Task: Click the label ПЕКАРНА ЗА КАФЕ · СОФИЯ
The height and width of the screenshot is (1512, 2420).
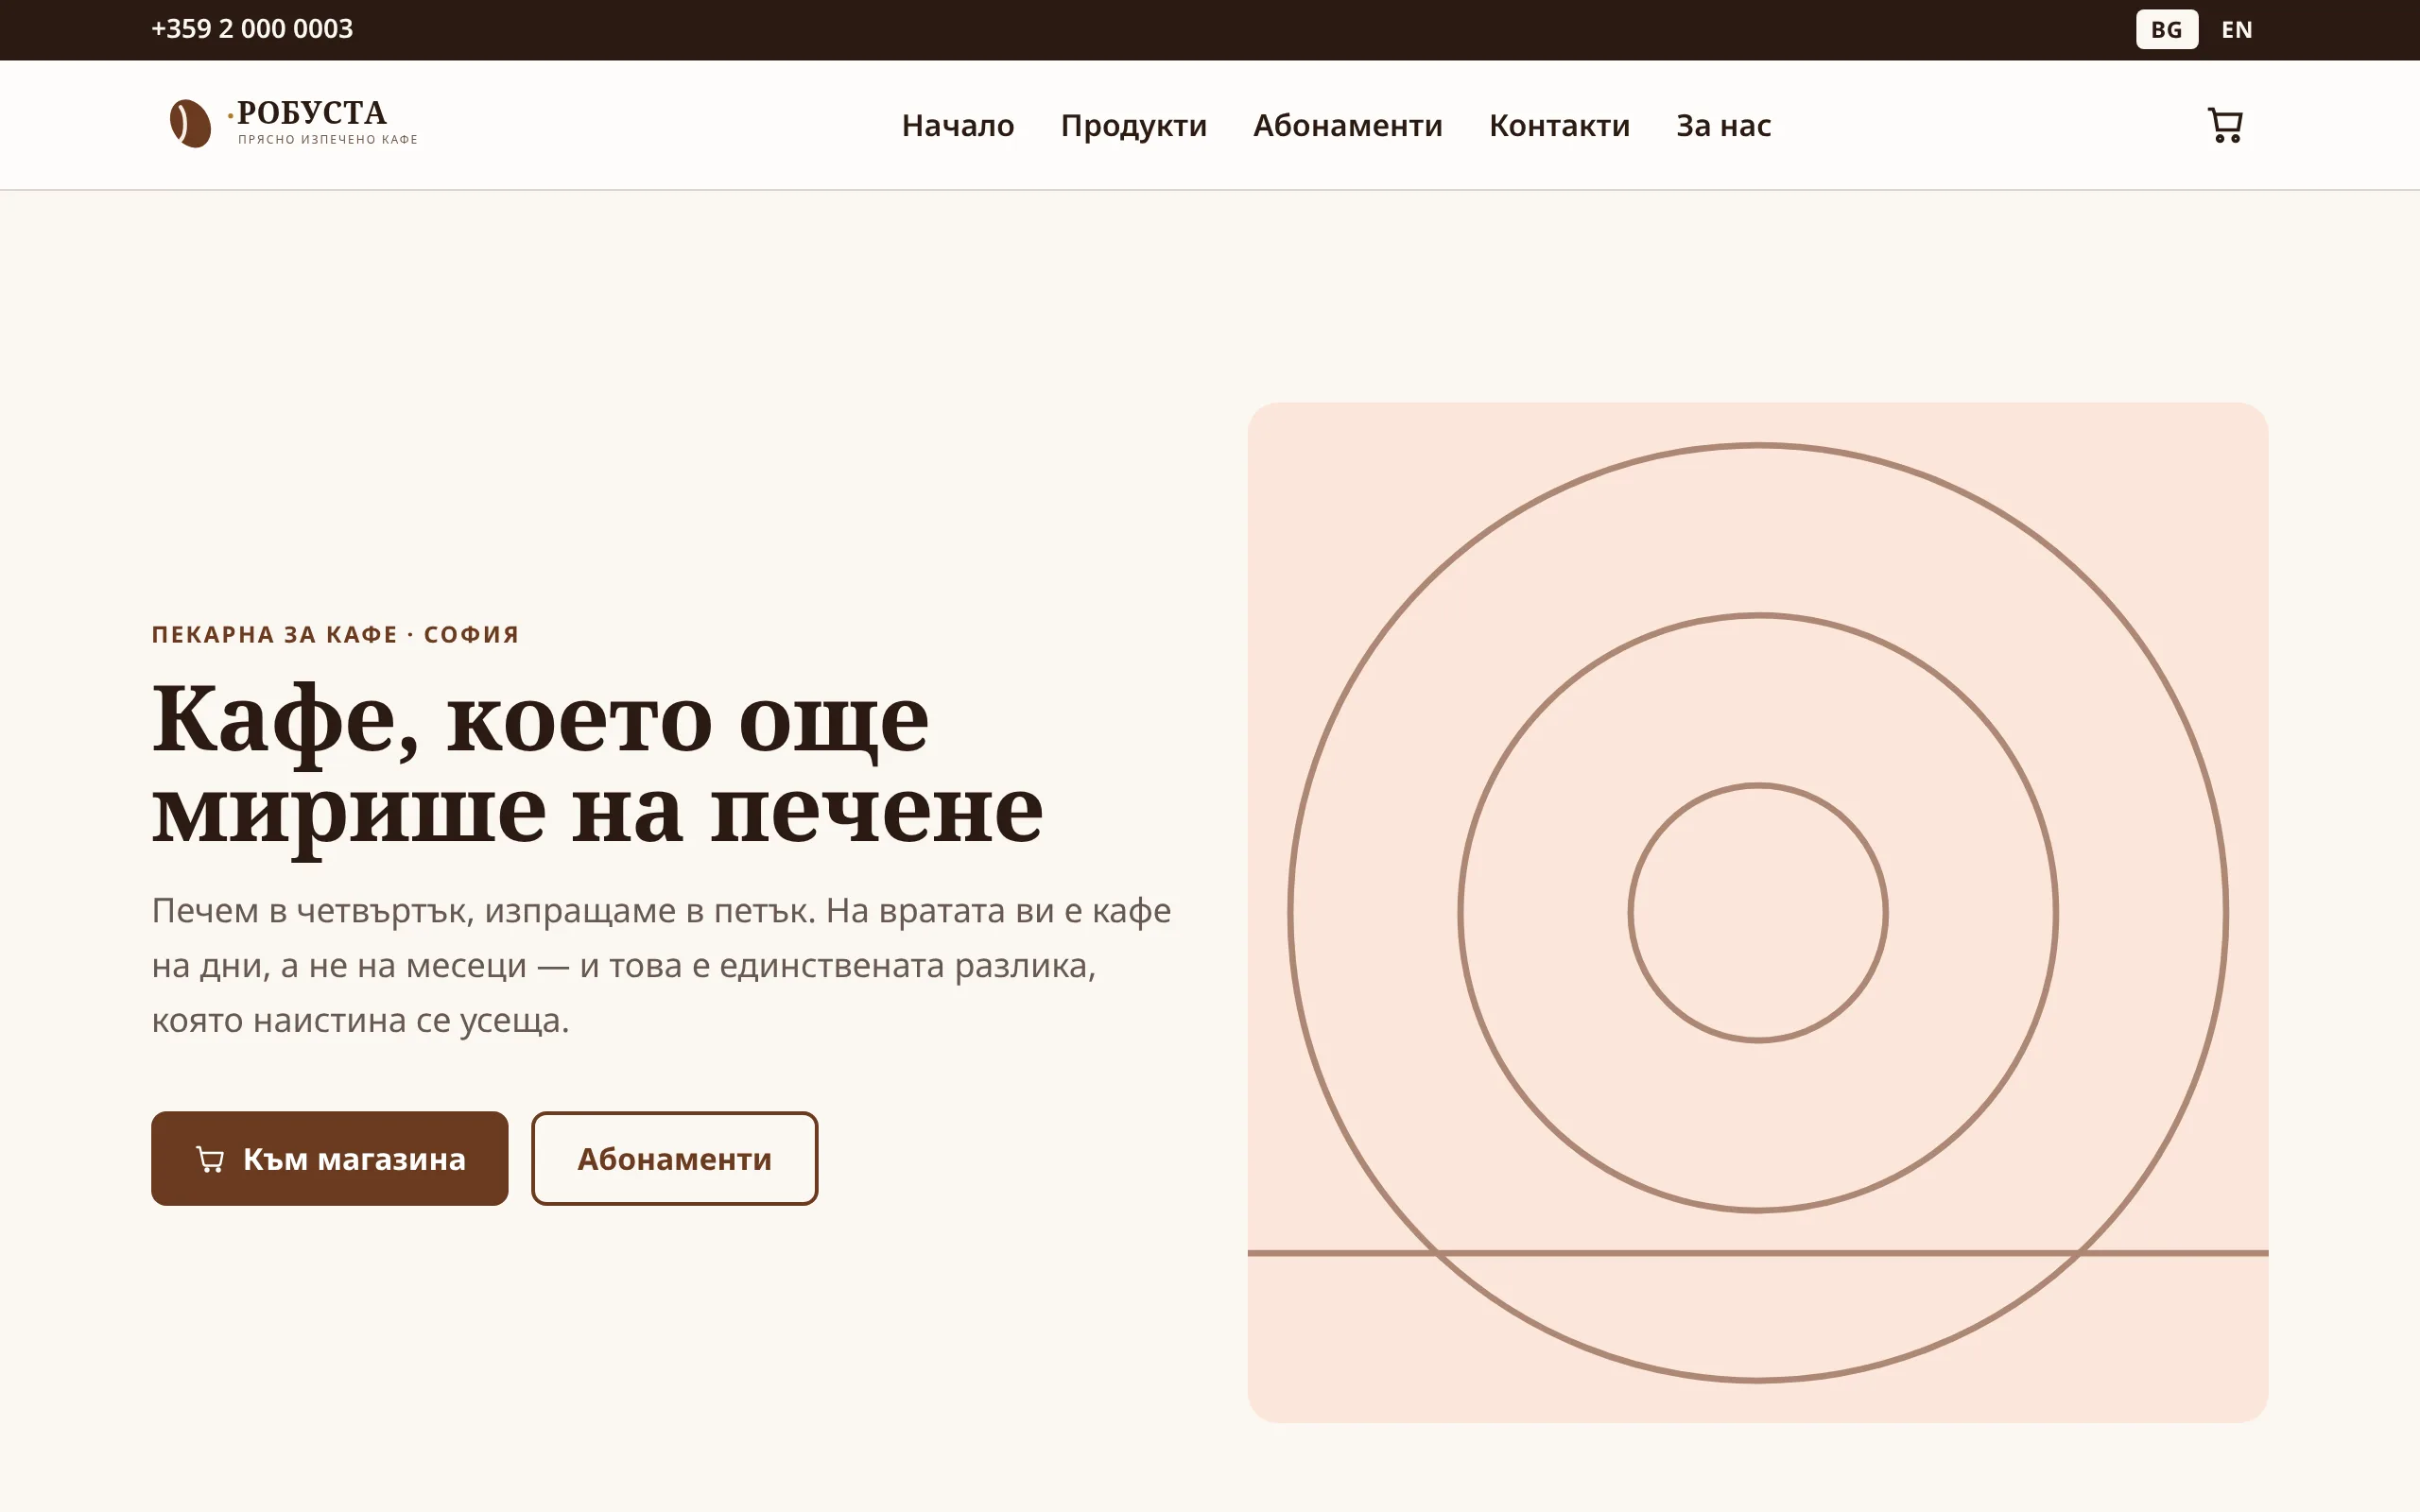Action: coord(335,634)
